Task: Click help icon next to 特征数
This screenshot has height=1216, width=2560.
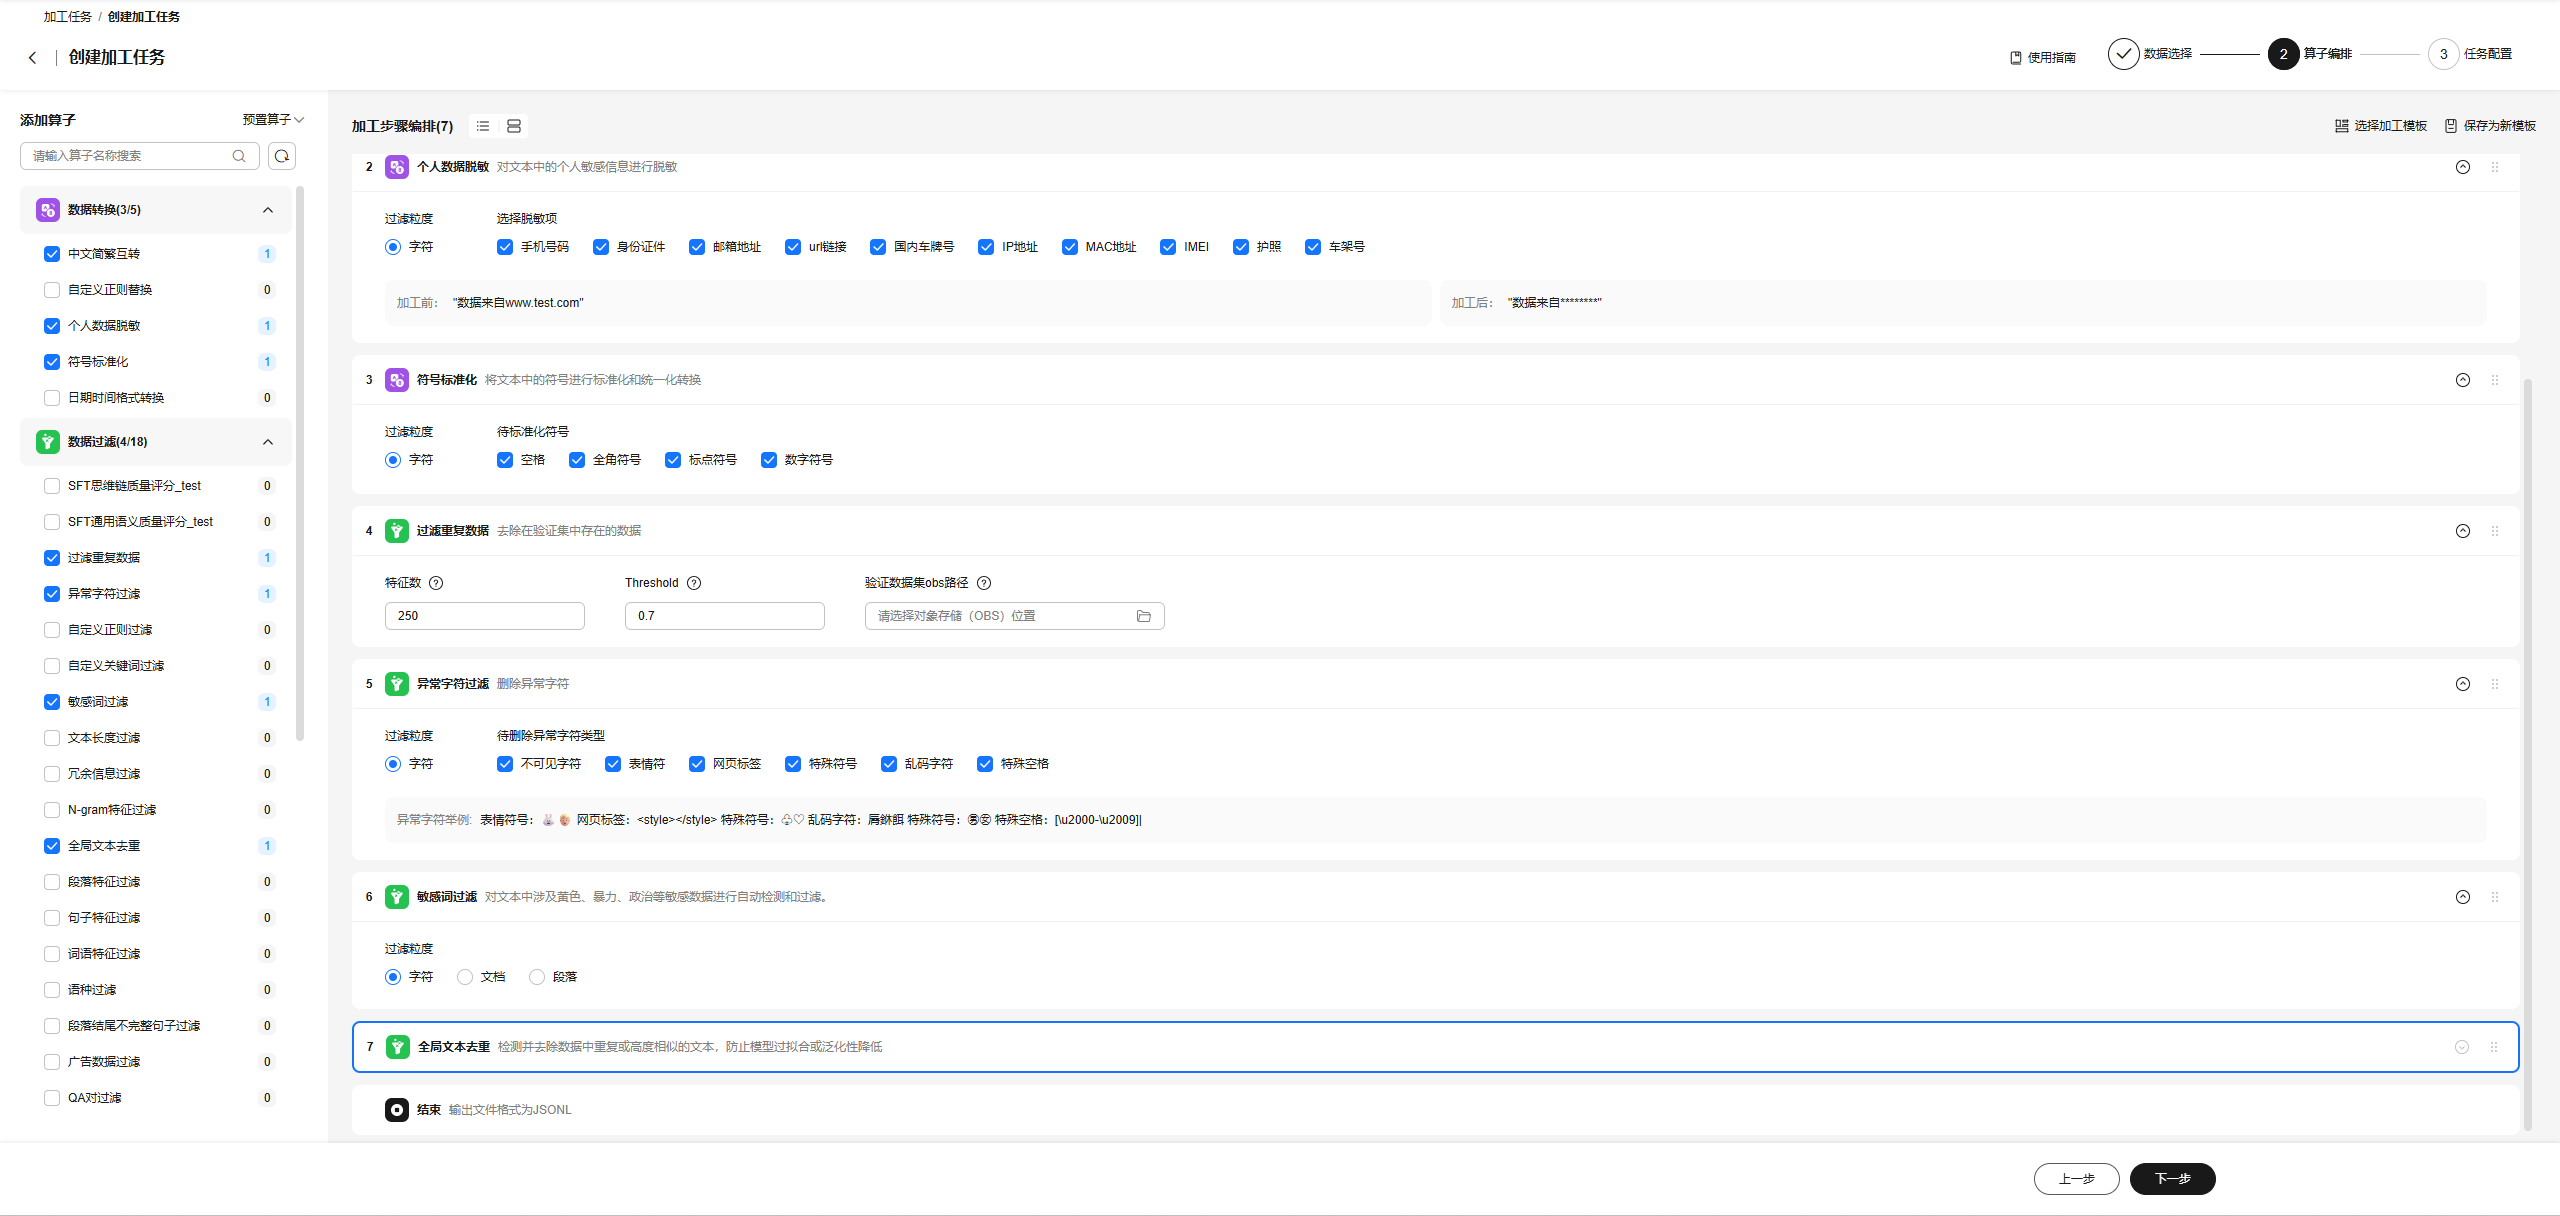Action: tap(436, 583)
